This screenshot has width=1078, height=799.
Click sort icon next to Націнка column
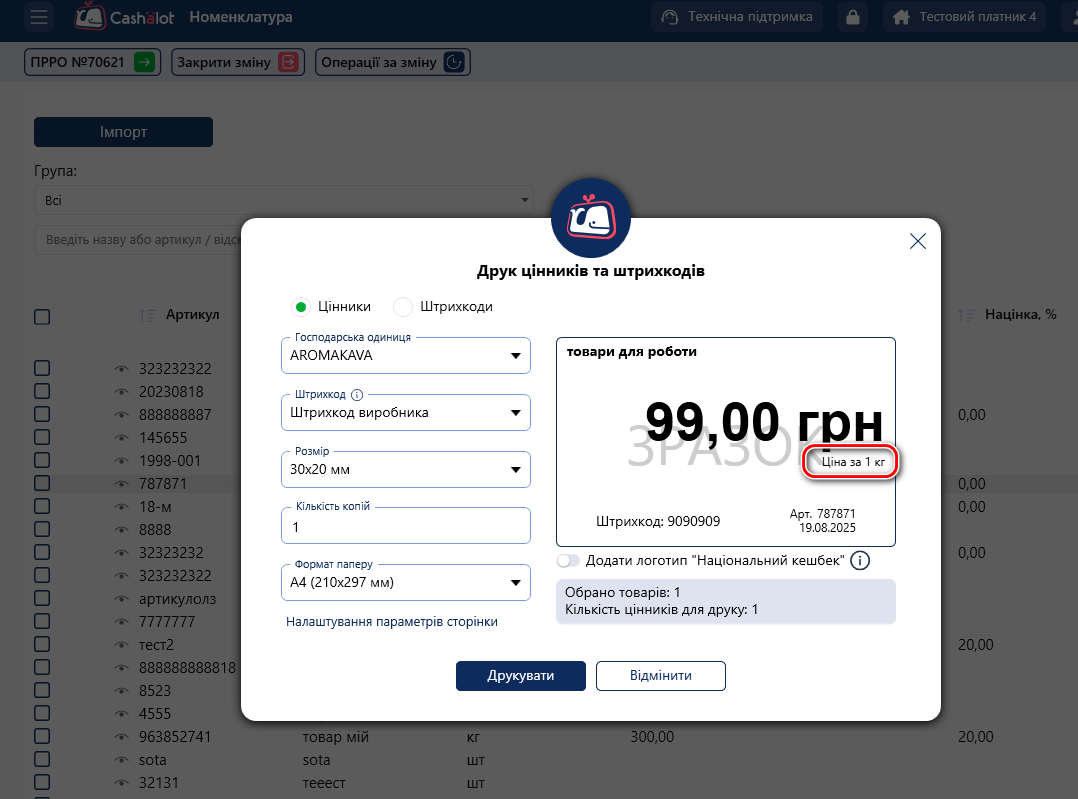[x=966, y=315]
